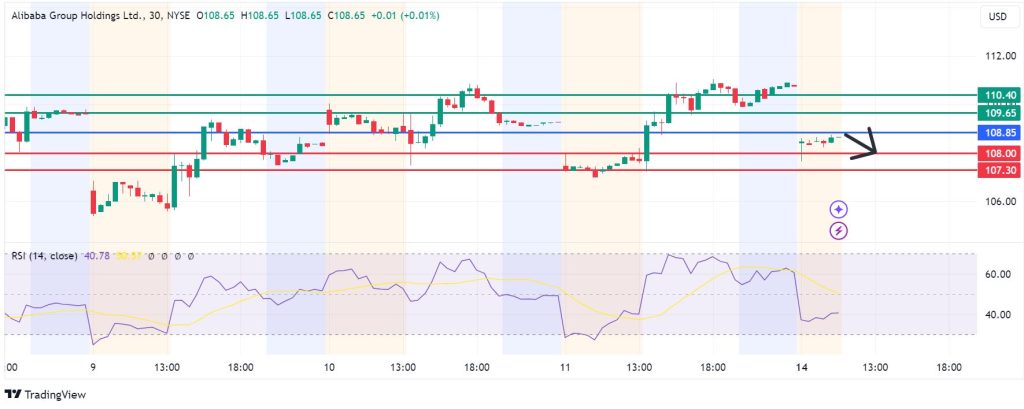Click the +0.01 (+0.01%) change value
1024x409 pixels.
pyautogui.click(x=405, y=16)
